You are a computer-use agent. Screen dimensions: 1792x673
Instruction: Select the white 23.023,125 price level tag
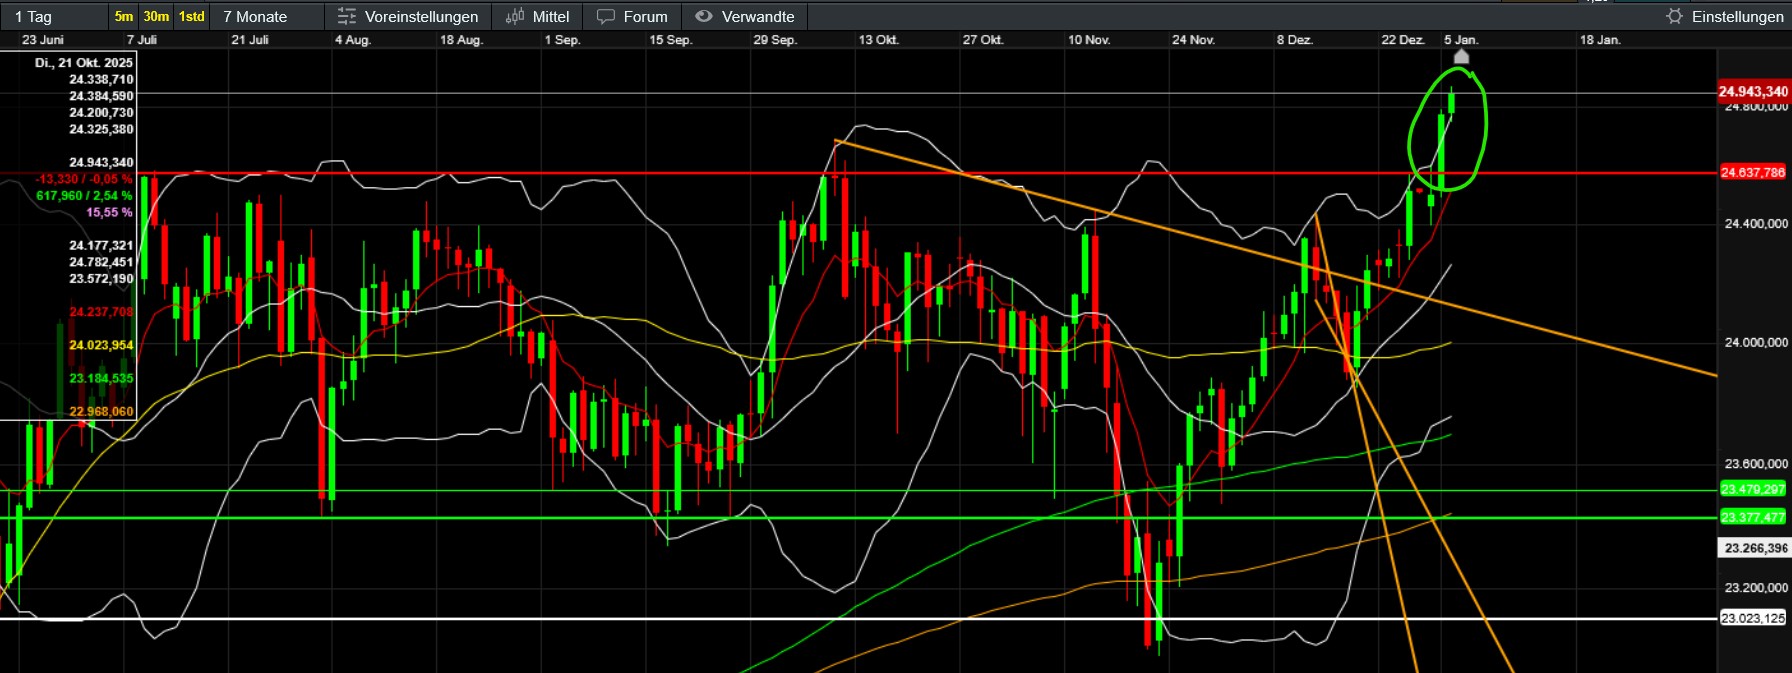pos(1753,618)
